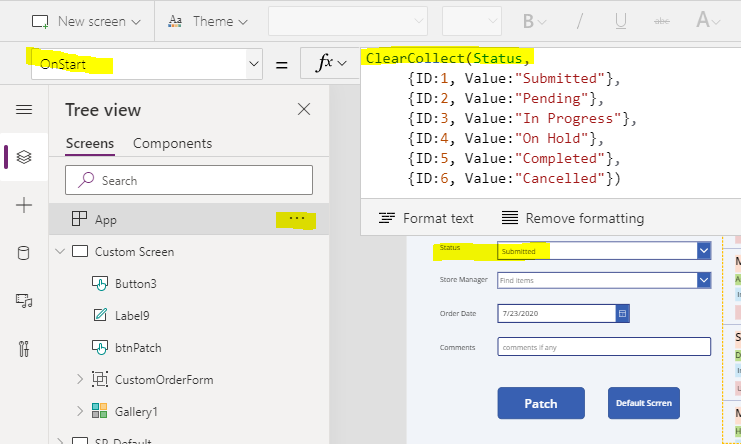Viewport: 741px width, 444px height.
Task: Click the Patch button
Action: tap(541, 403)
